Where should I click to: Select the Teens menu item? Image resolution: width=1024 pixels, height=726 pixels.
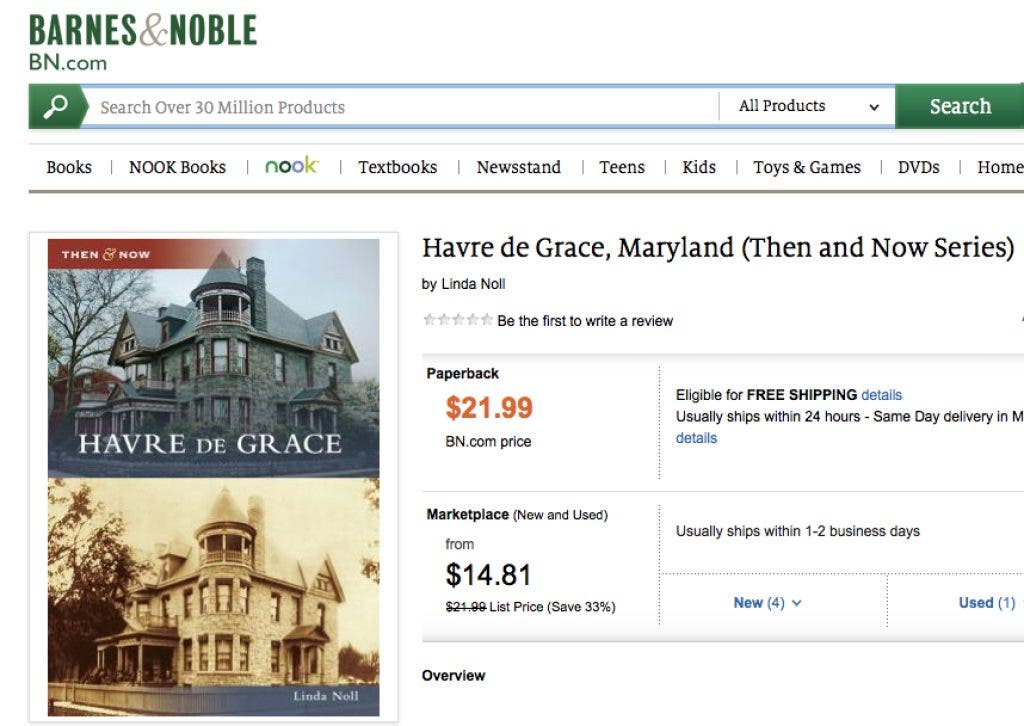point(622,167)
